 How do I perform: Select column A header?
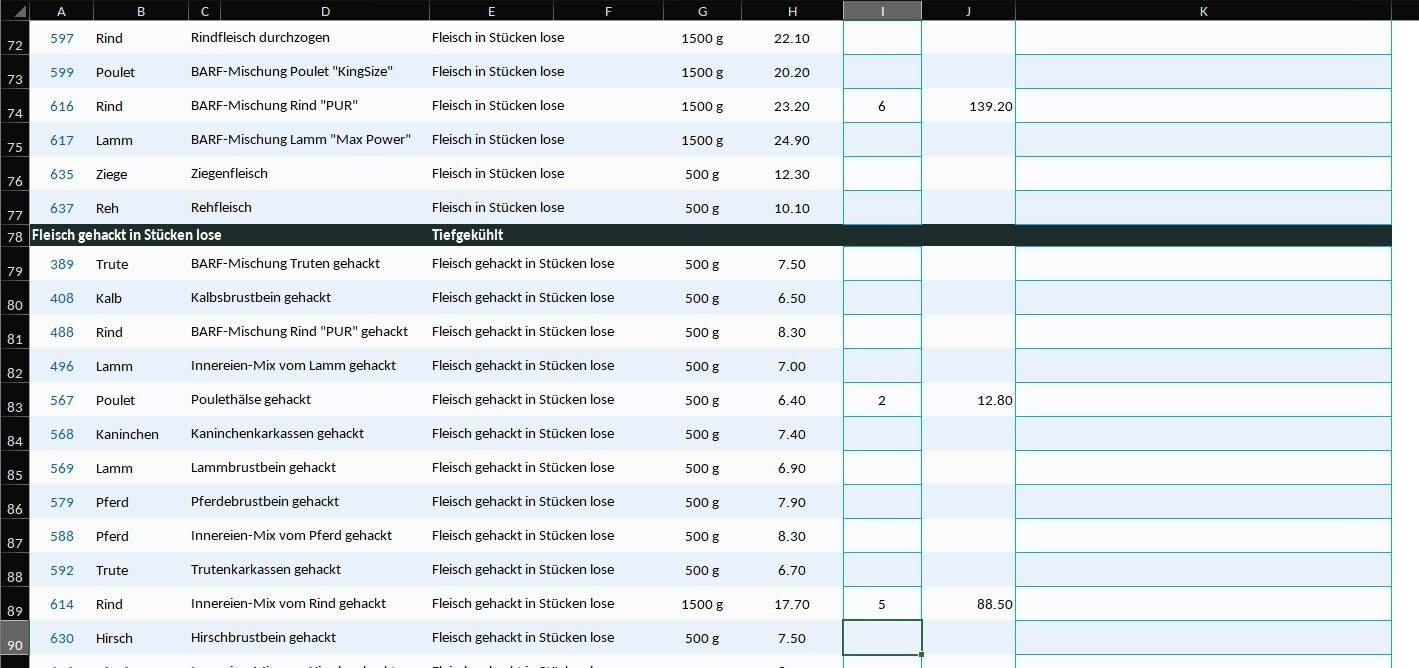(x=62, y=11)
